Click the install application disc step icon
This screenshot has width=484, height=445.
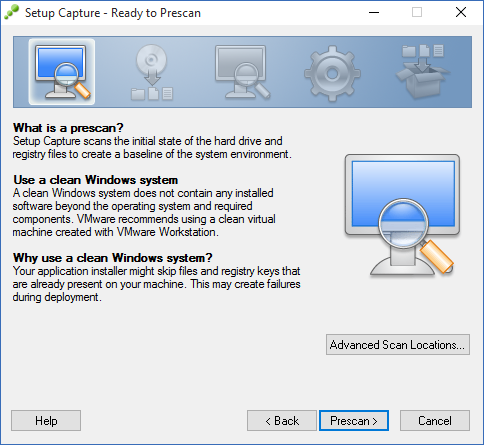(x=152, y=72)
